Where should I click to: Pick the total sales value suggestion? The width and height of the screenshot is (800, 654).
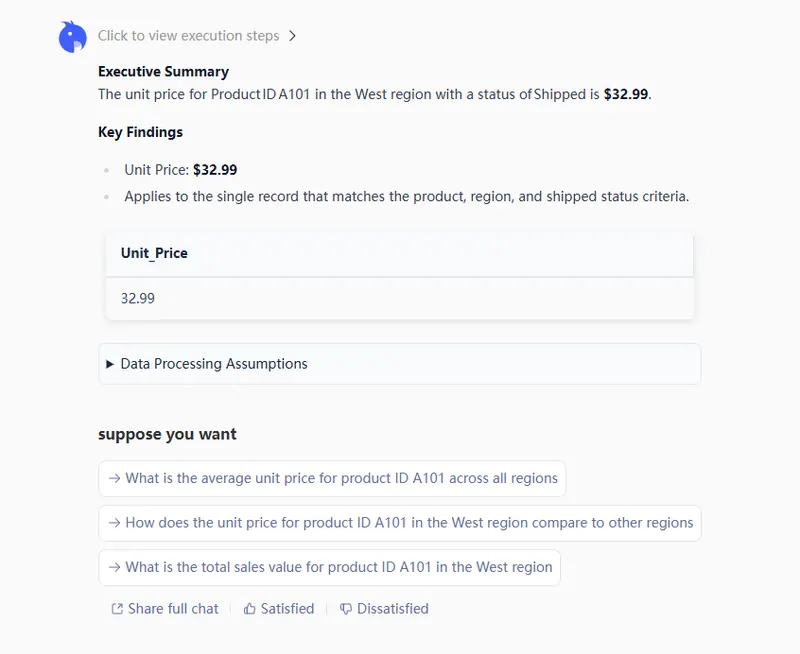[x=338, y=567]
